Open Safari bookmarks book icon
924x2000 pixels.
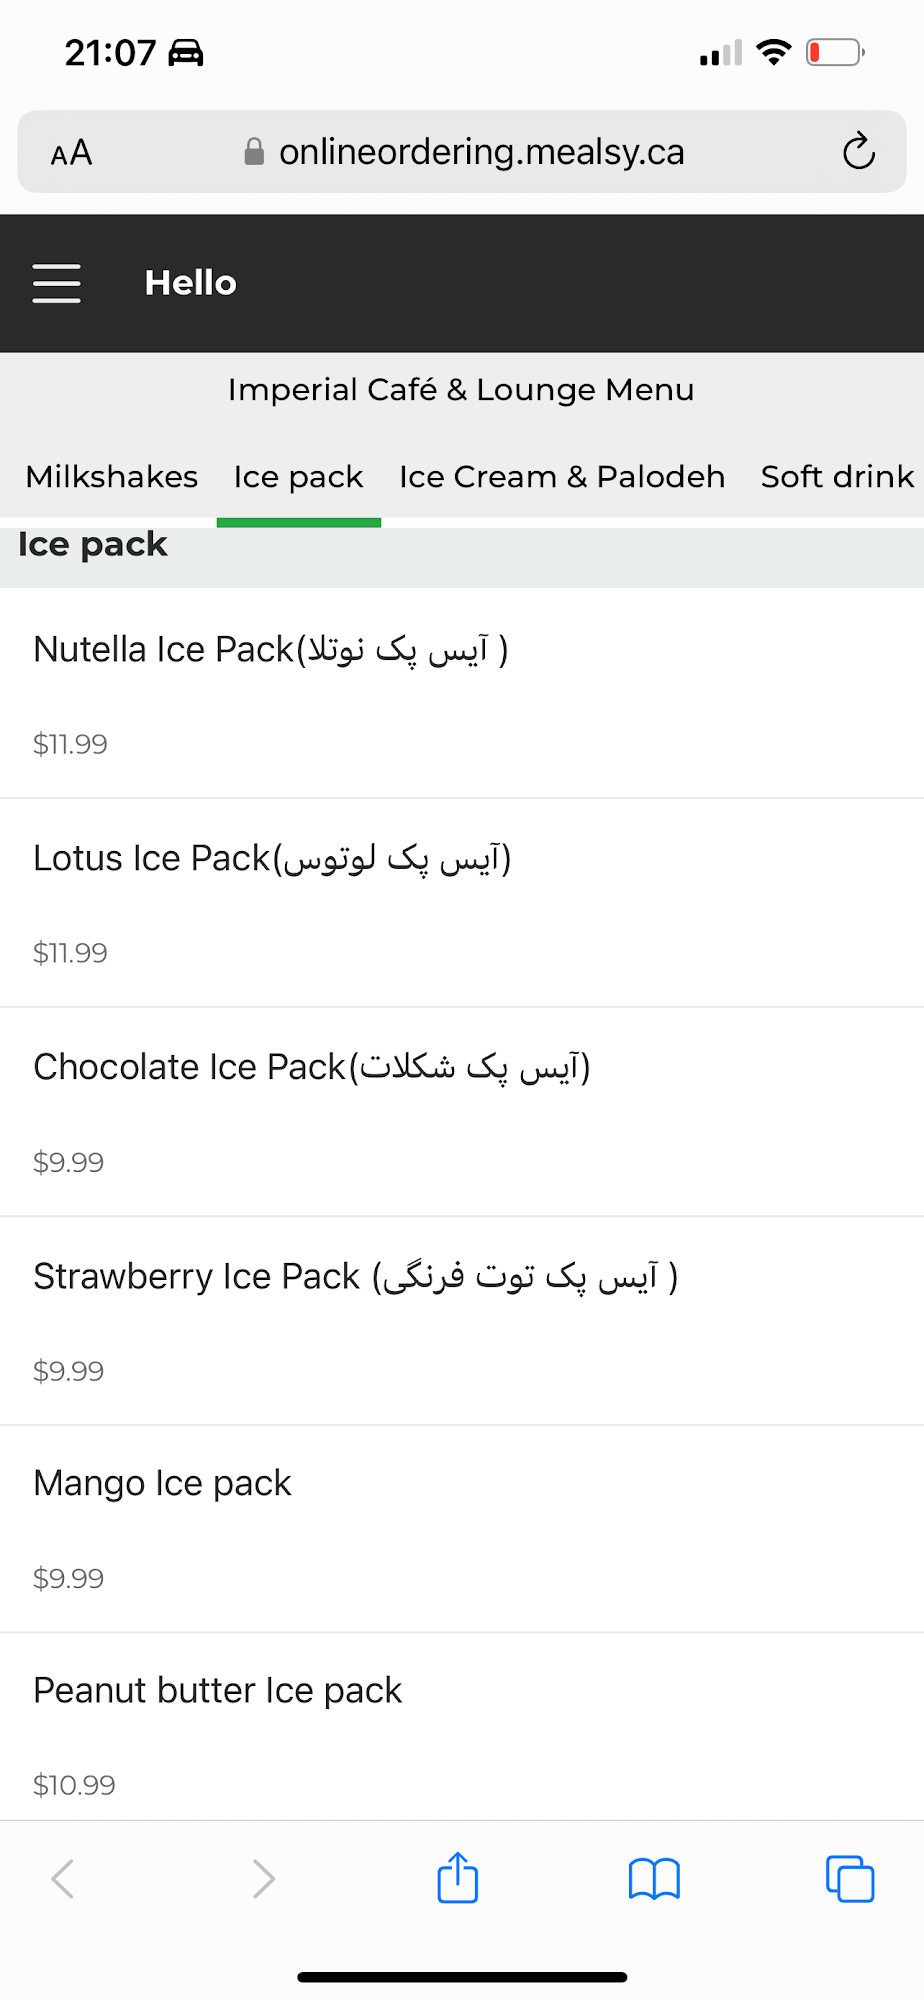point(654,1878)
